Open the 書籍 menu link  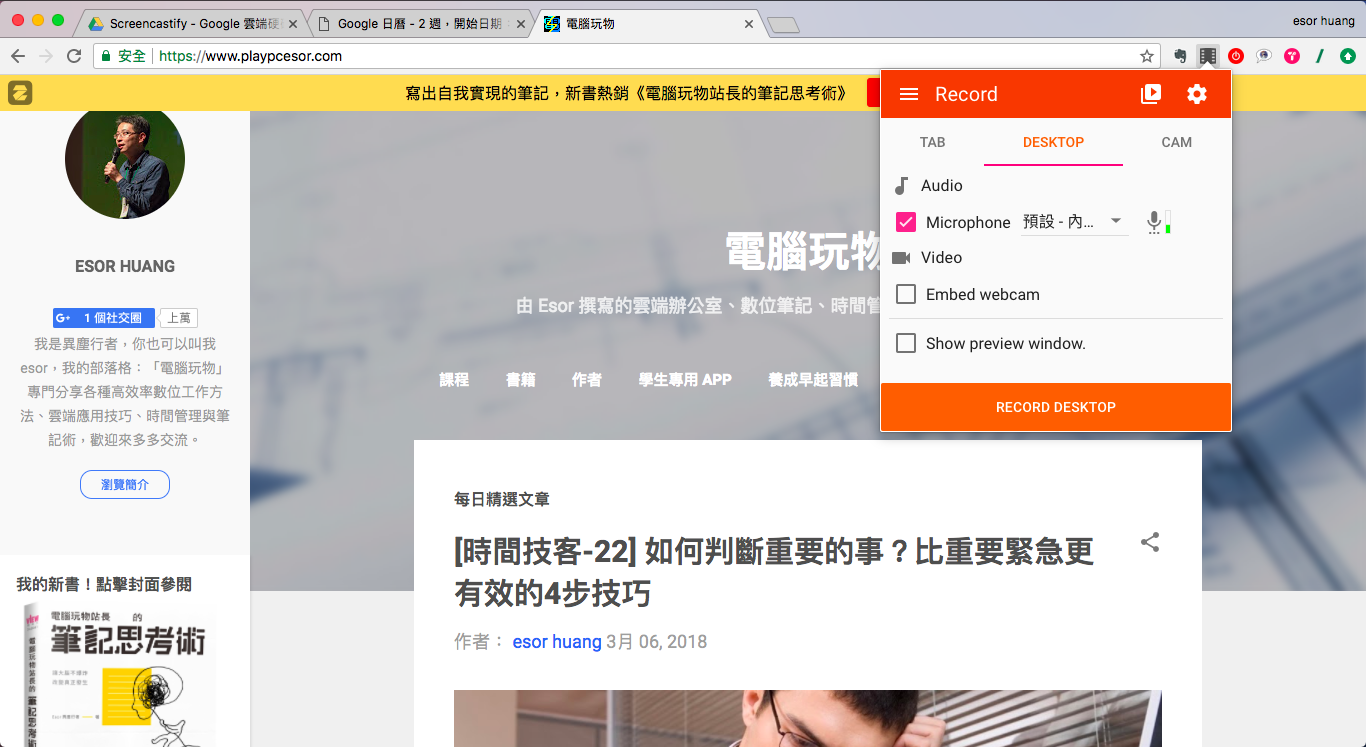coord(520,380)
